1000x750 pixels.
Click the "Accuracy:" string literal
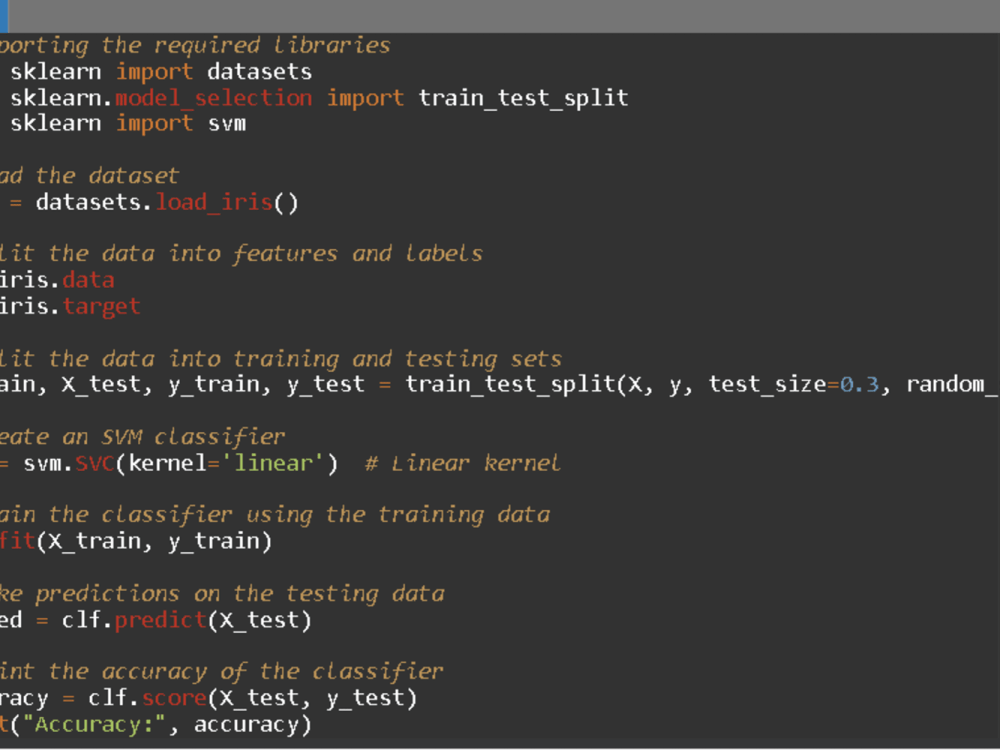tap(94, 724)
